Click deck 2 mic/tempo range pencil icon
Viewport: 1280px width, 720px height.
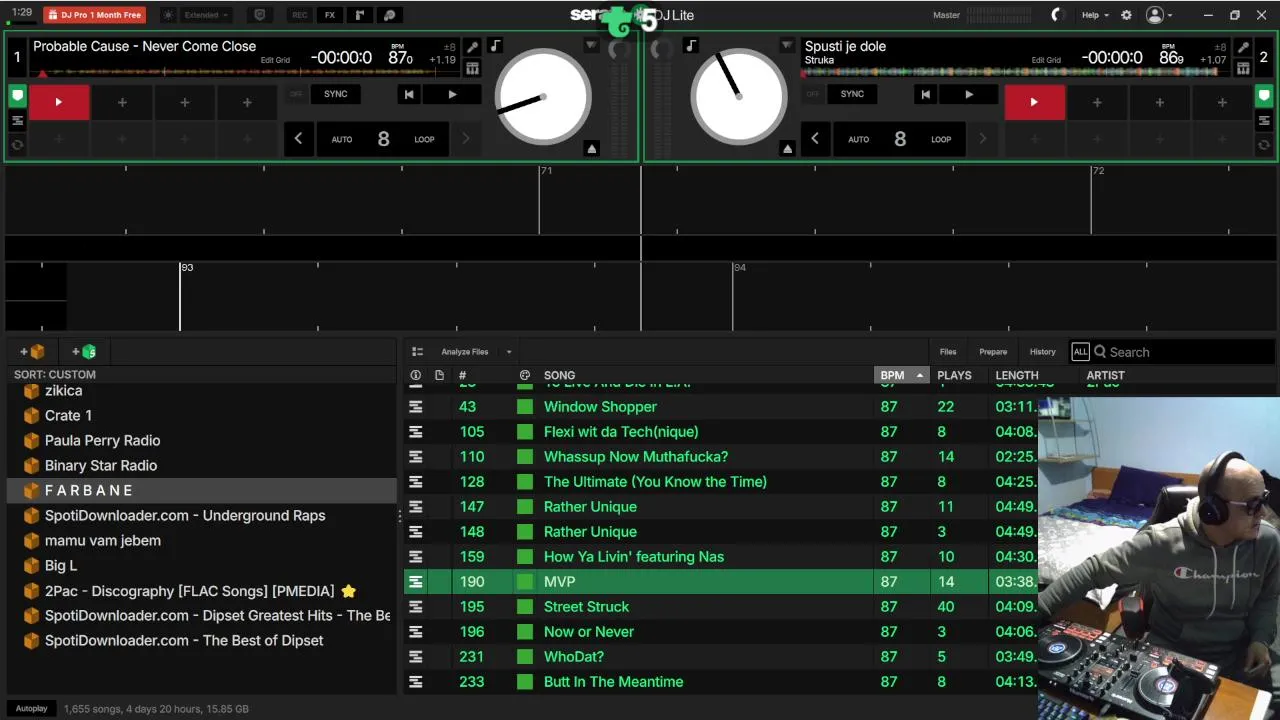click(x=1243, y=47)
